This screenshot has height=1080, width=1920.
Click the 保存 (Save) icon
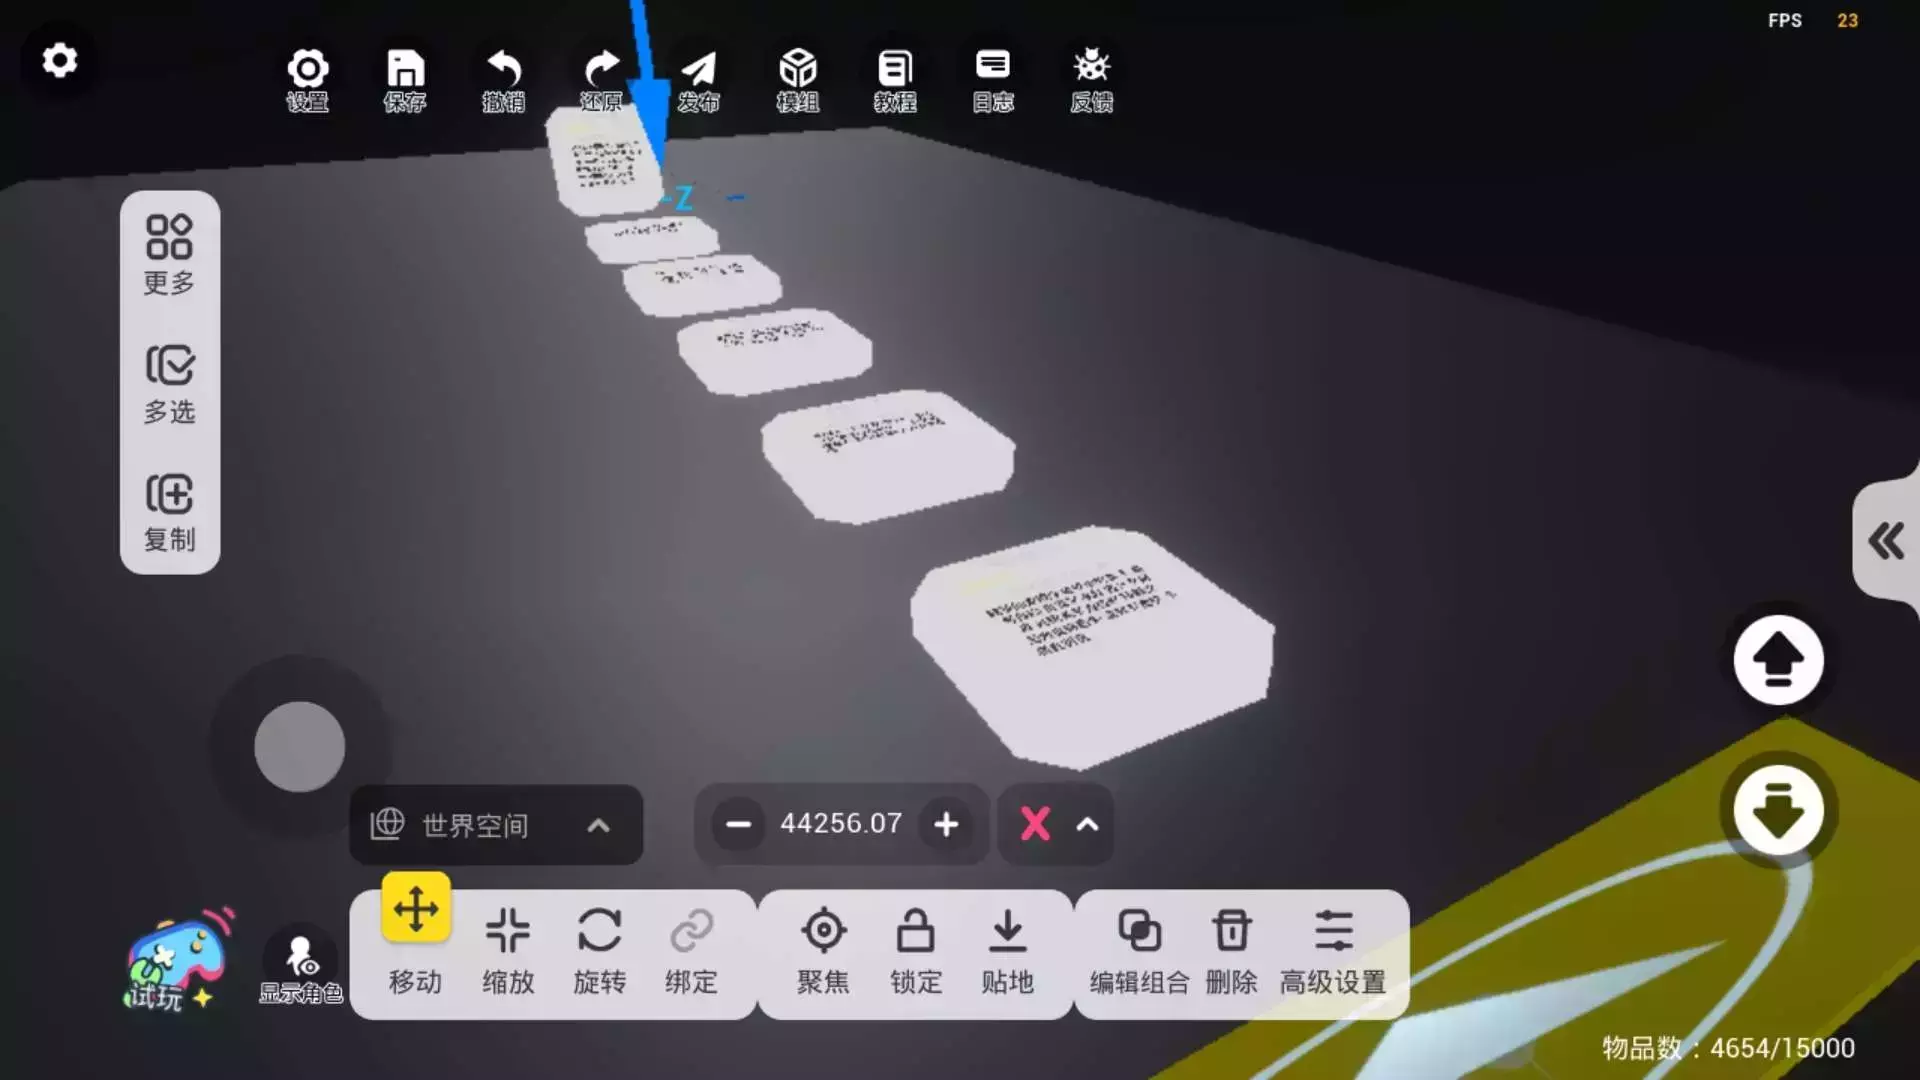pos(405,79)
